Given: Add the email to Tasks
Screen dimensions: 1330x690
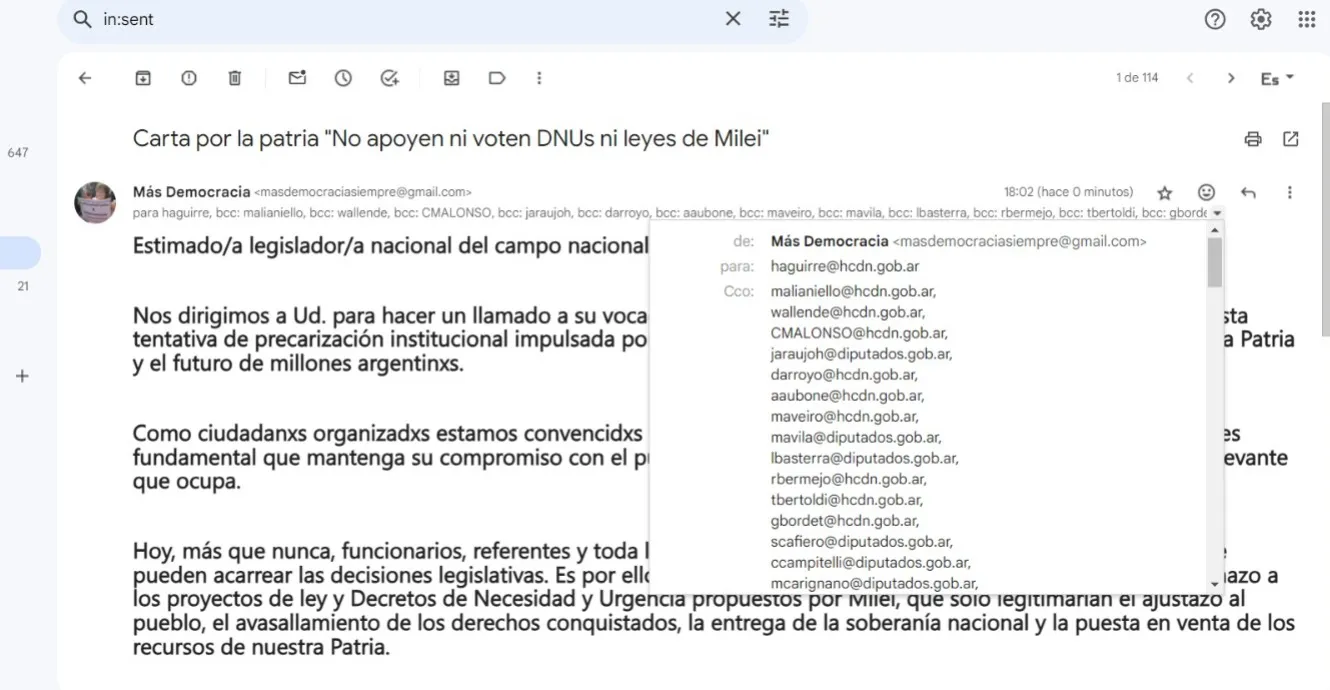Looking at the screenshot, I should point(390,78).
